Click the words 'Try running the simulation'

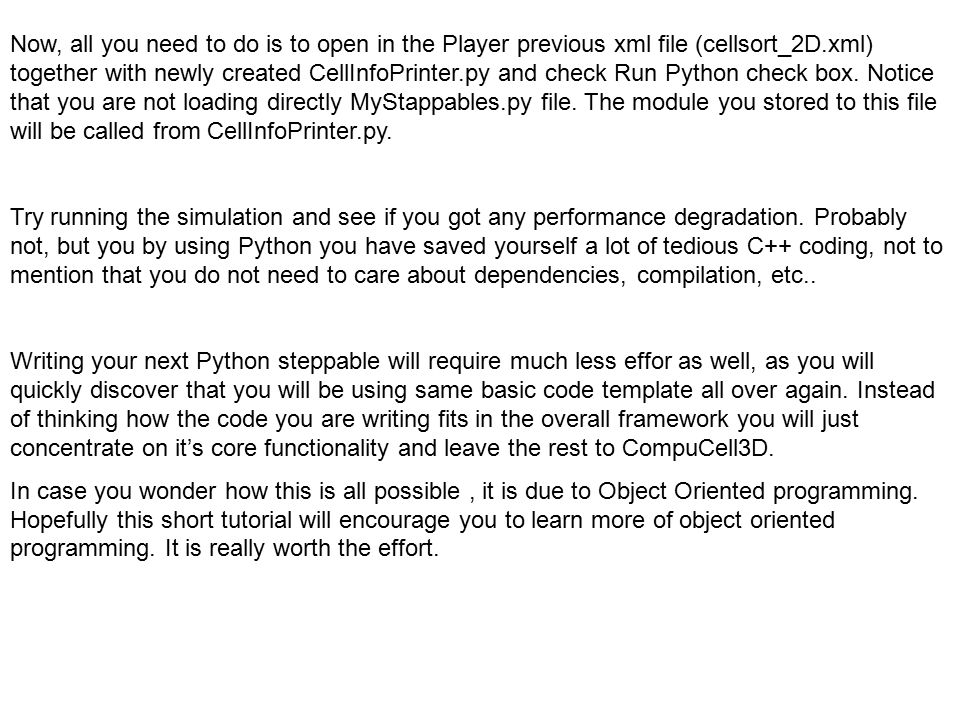tap(146, 217)
